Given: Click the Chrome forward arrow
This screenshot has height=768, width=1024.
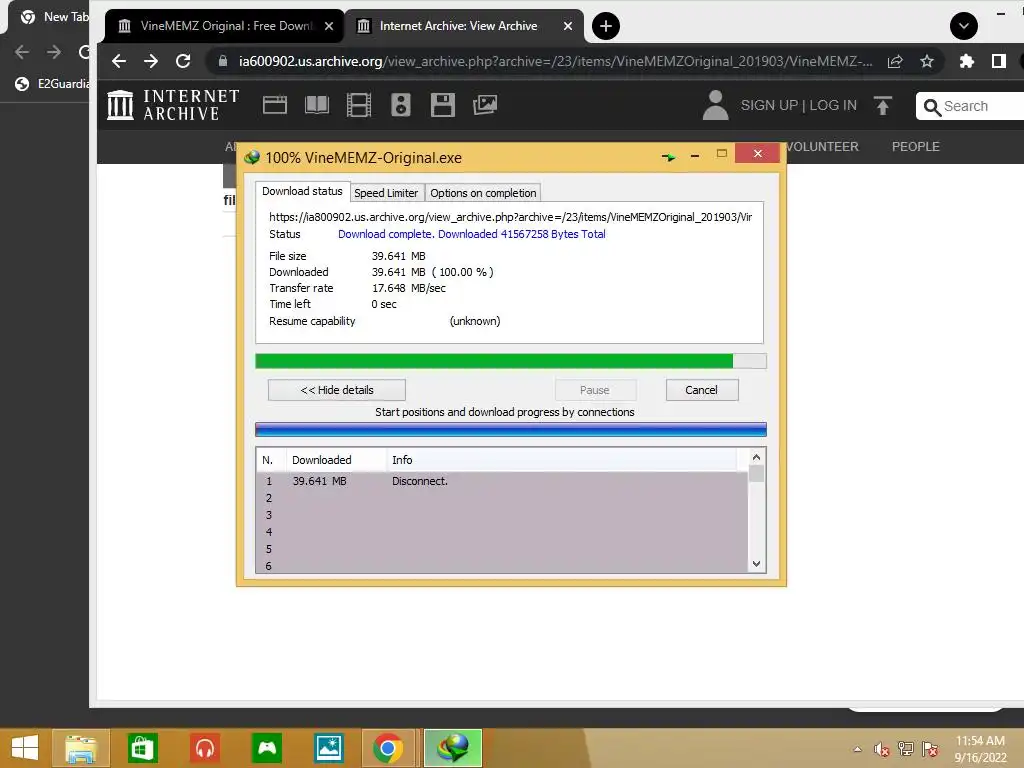Looking at the screenshot, I should click(x=151, y=61).
